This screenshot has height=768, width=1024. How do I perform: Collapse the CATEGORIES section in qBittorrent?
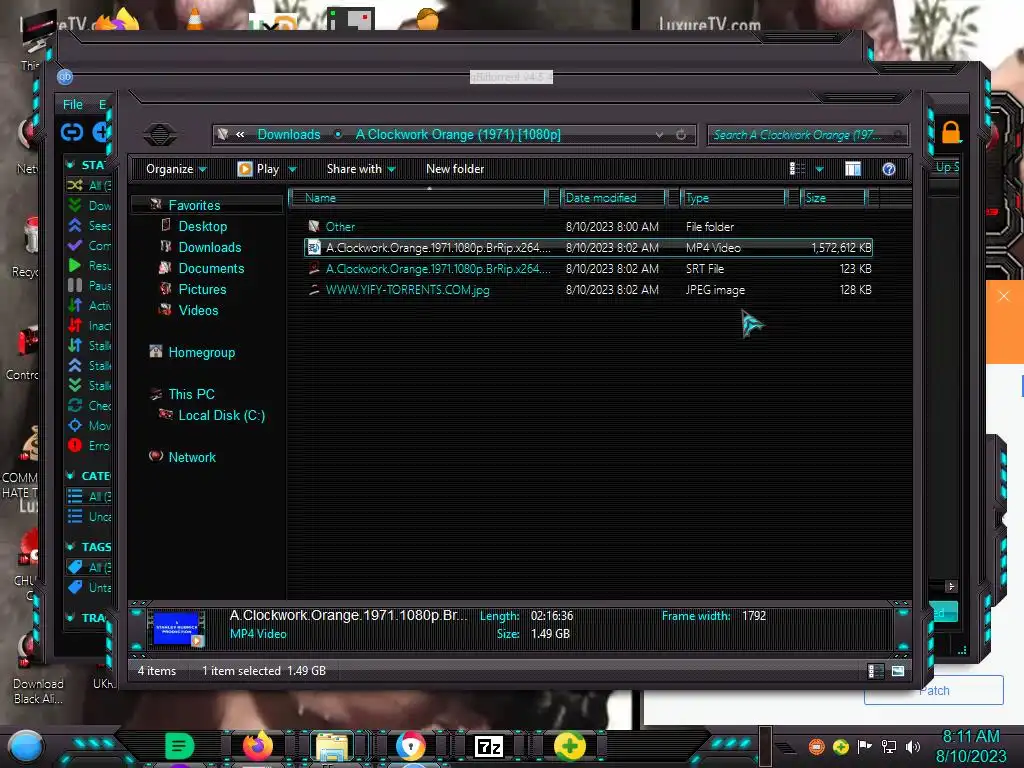click(x=71, y=476)
